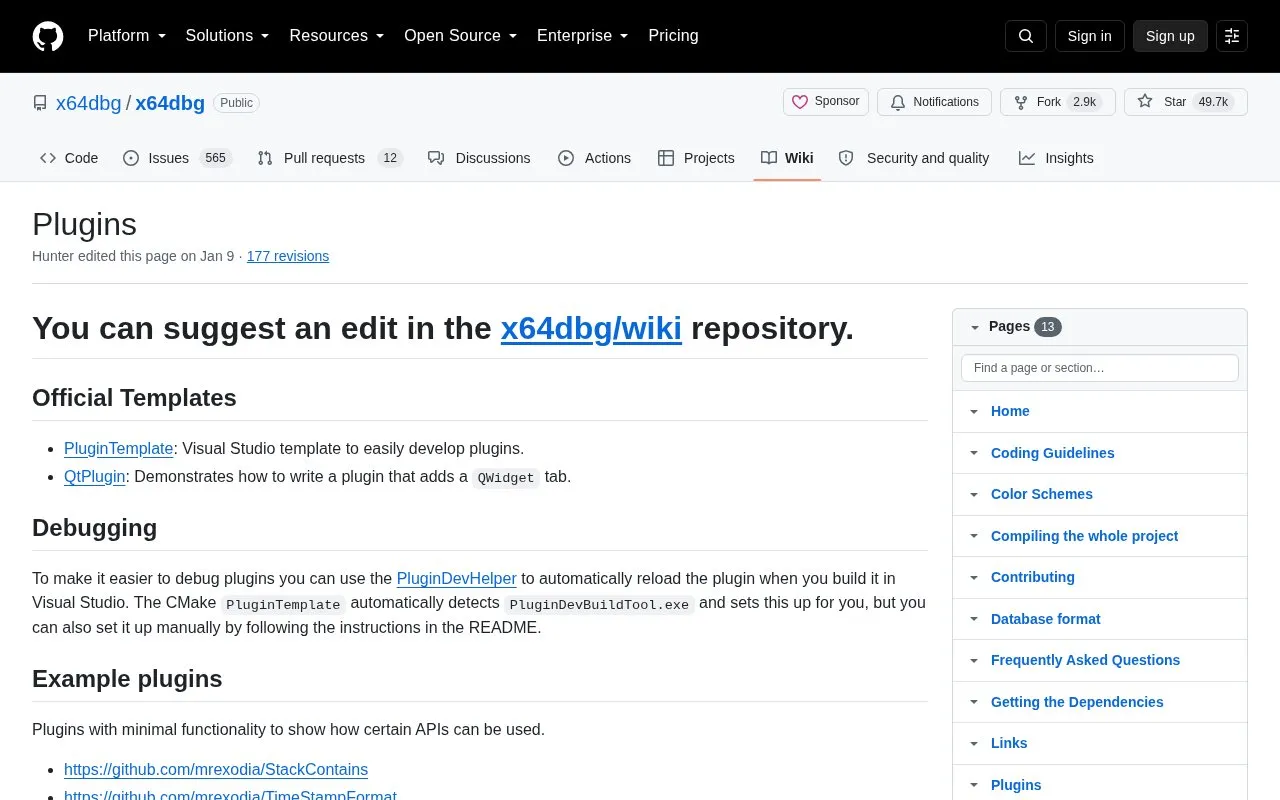Expand the Resources menu

[337, 36]
